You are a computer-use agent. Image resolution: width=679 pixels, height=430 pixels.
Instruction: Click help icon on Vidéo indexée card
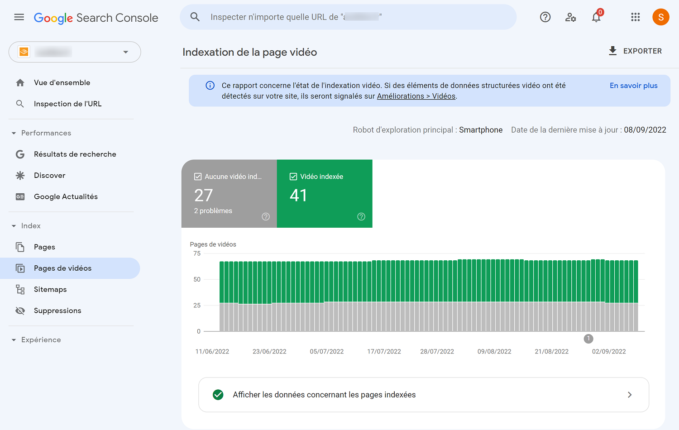point(361,216)
